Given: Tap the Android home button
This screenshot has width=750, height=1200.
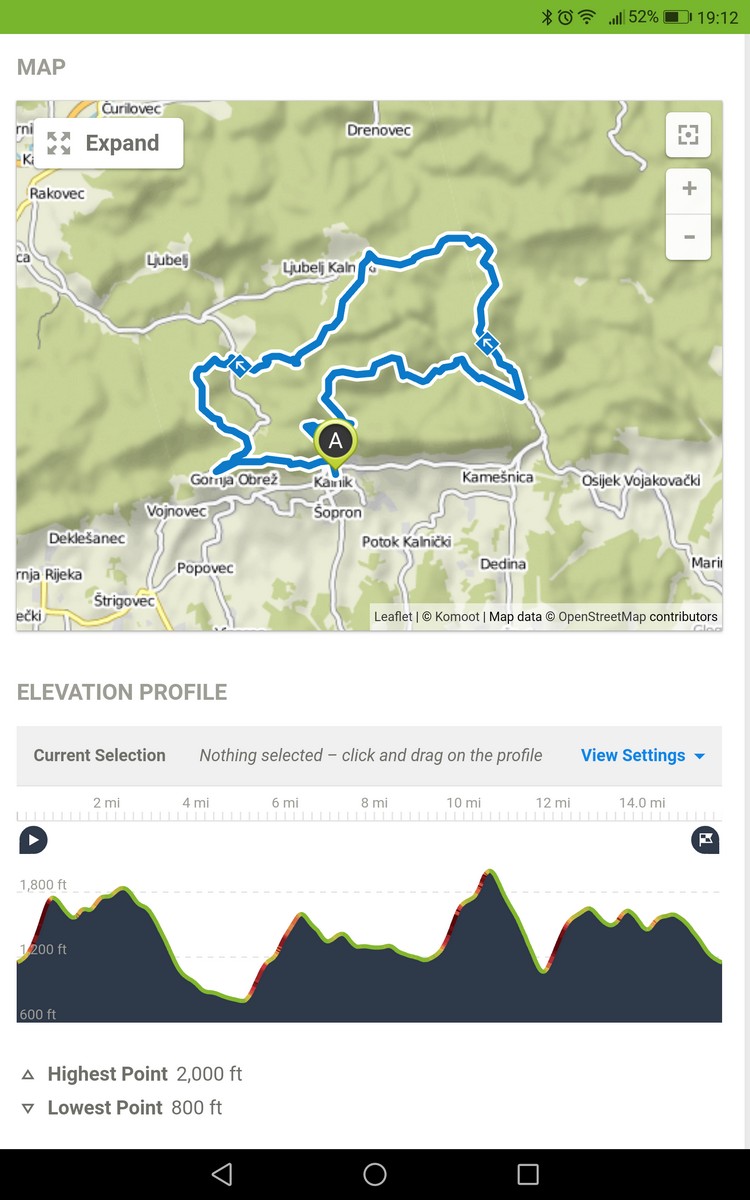Looking at the screenshot, I should [375, 1174].
